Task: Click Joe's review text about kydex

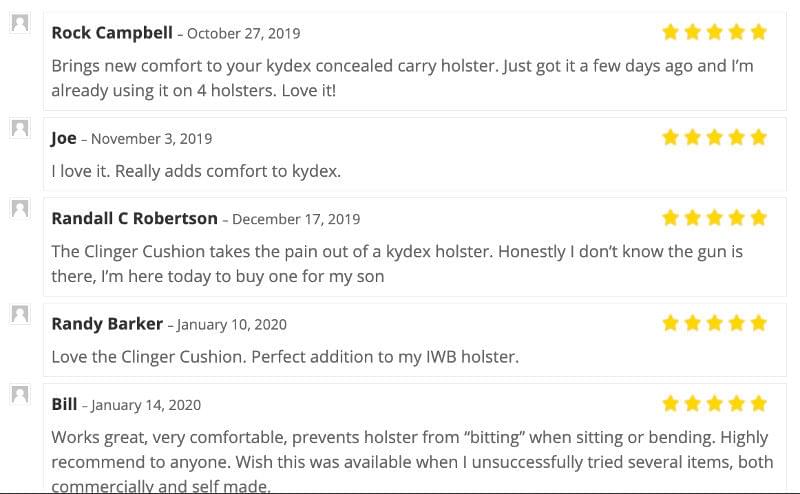Action: tap(196, 171)
